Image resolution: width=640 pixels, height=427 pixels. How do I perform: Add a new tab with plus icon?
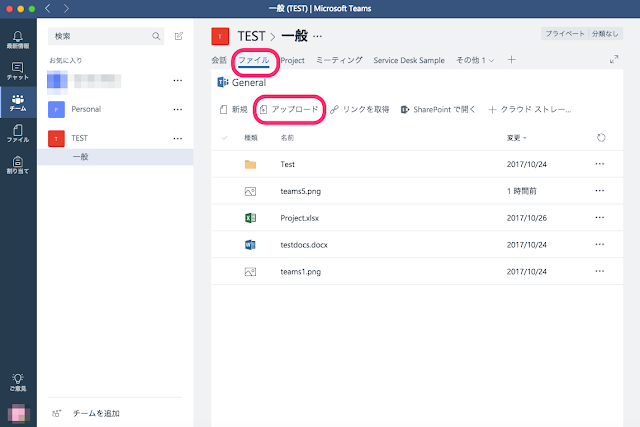(511, 60)
